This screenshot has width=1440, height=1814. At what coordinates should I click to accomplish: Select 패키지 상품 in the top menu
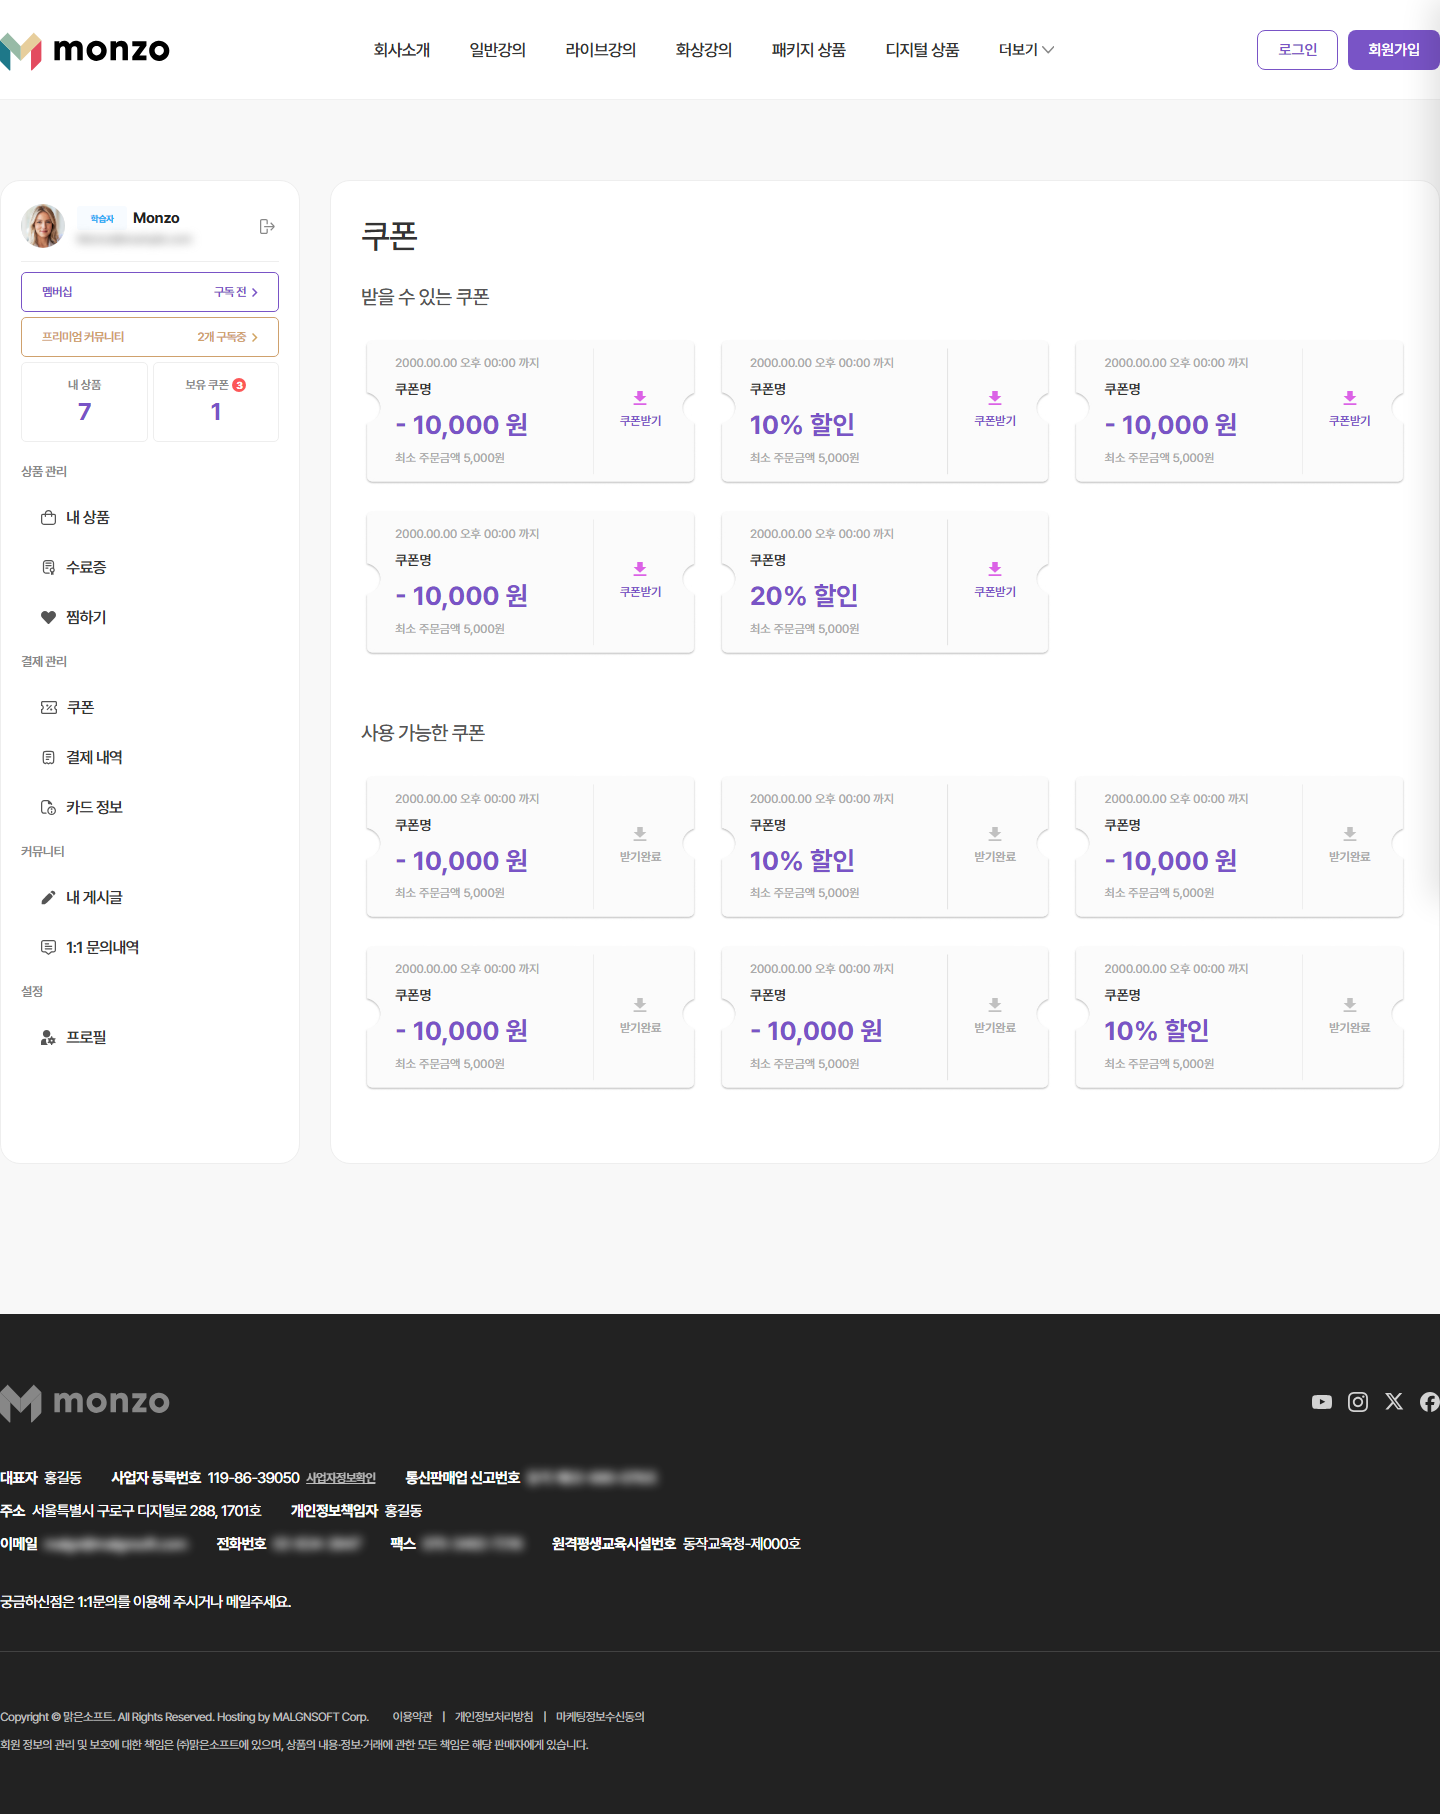[809, 50]
